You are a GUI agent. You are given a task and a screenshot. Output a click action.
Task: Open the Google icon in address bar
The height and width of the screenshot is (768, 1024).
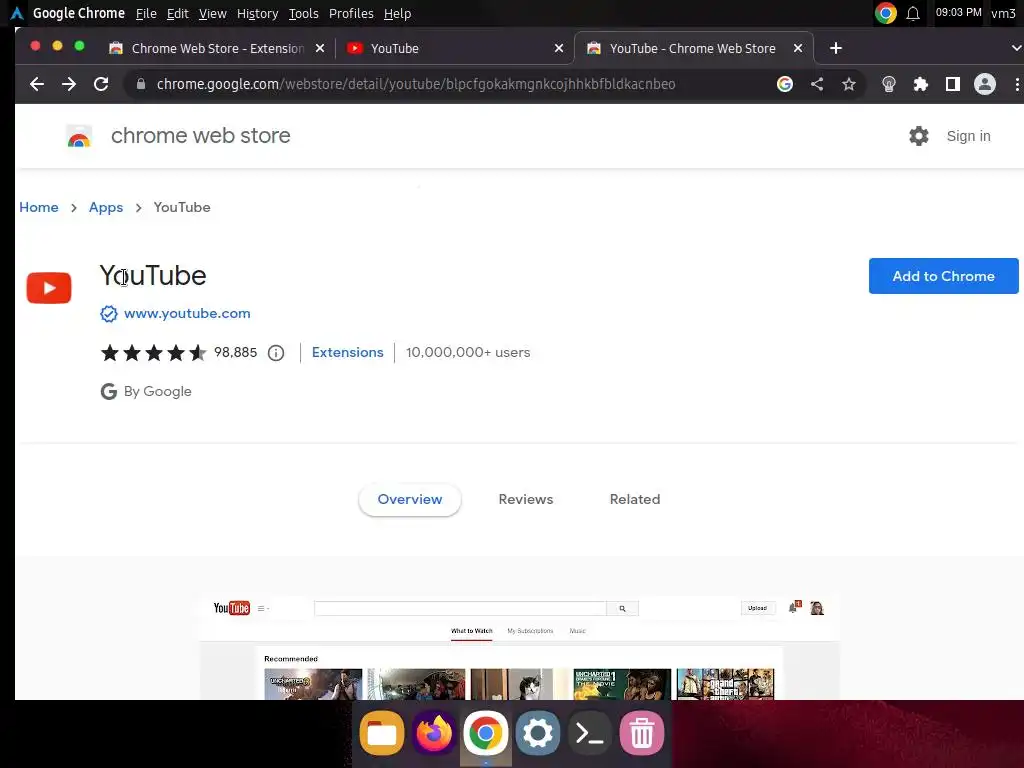[785, 84]
